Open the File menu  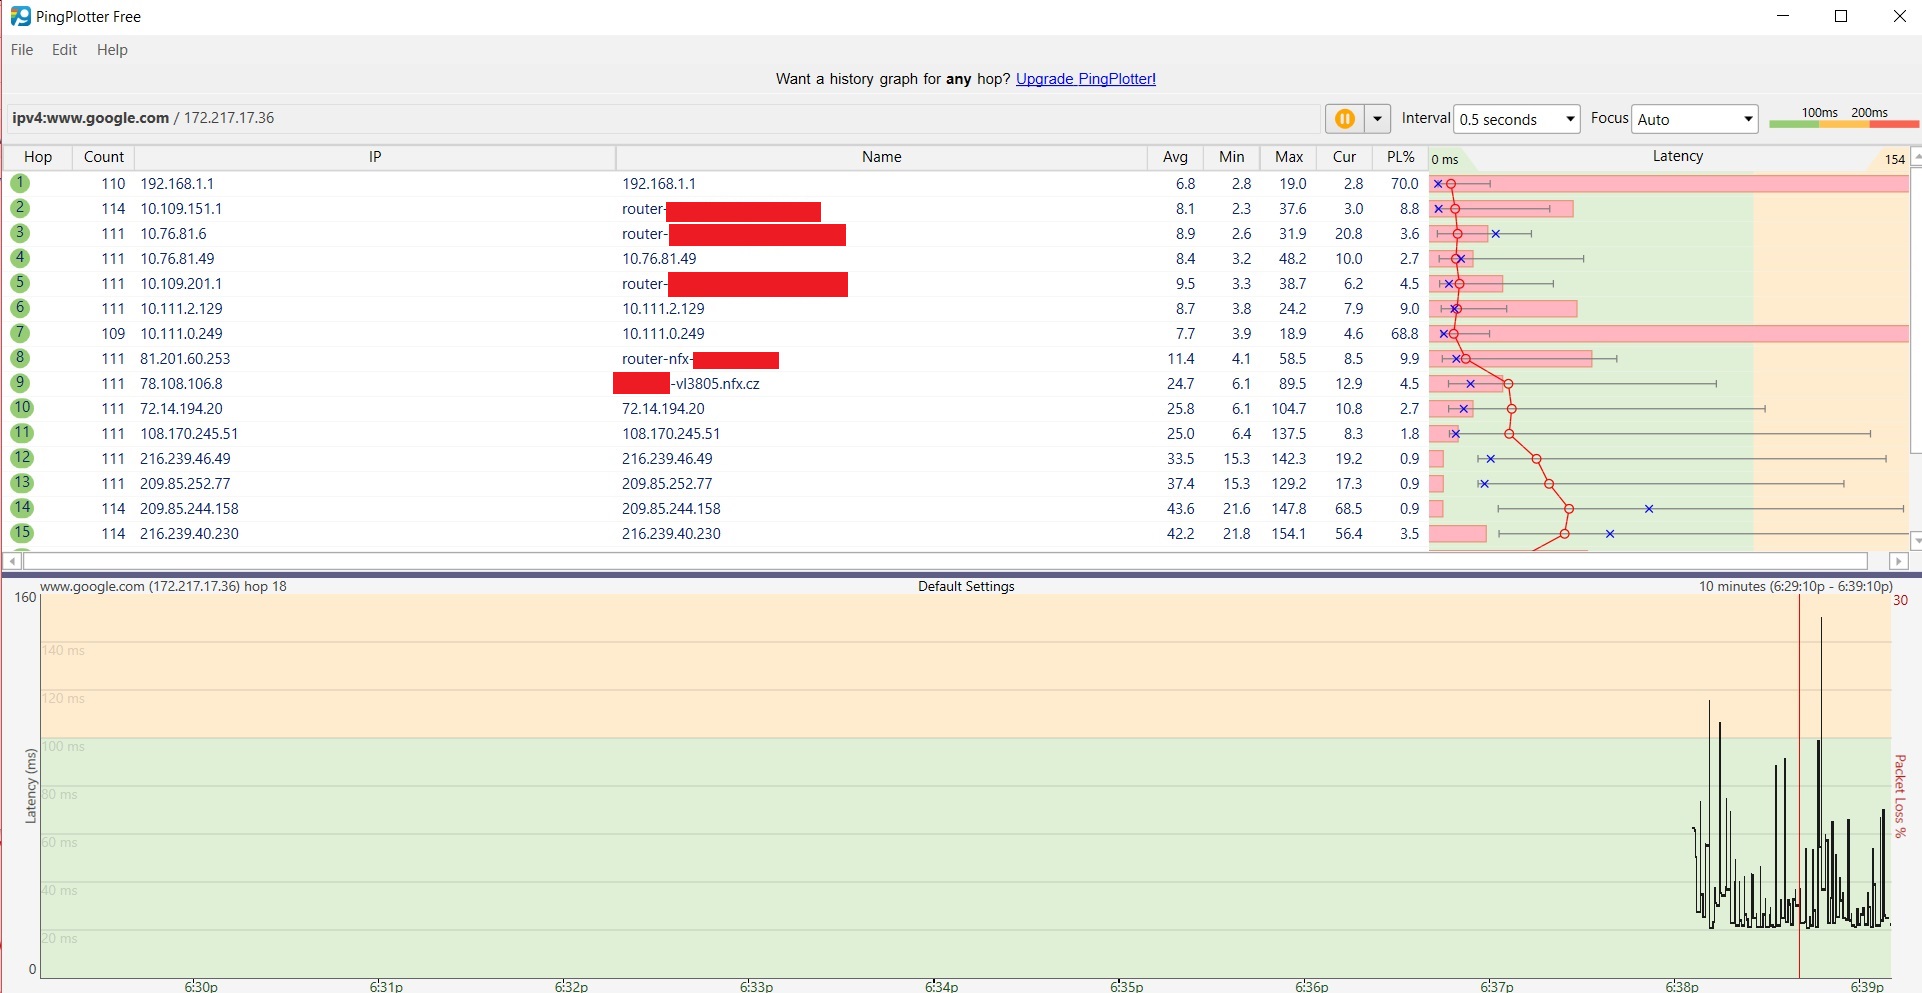(22, 50)
